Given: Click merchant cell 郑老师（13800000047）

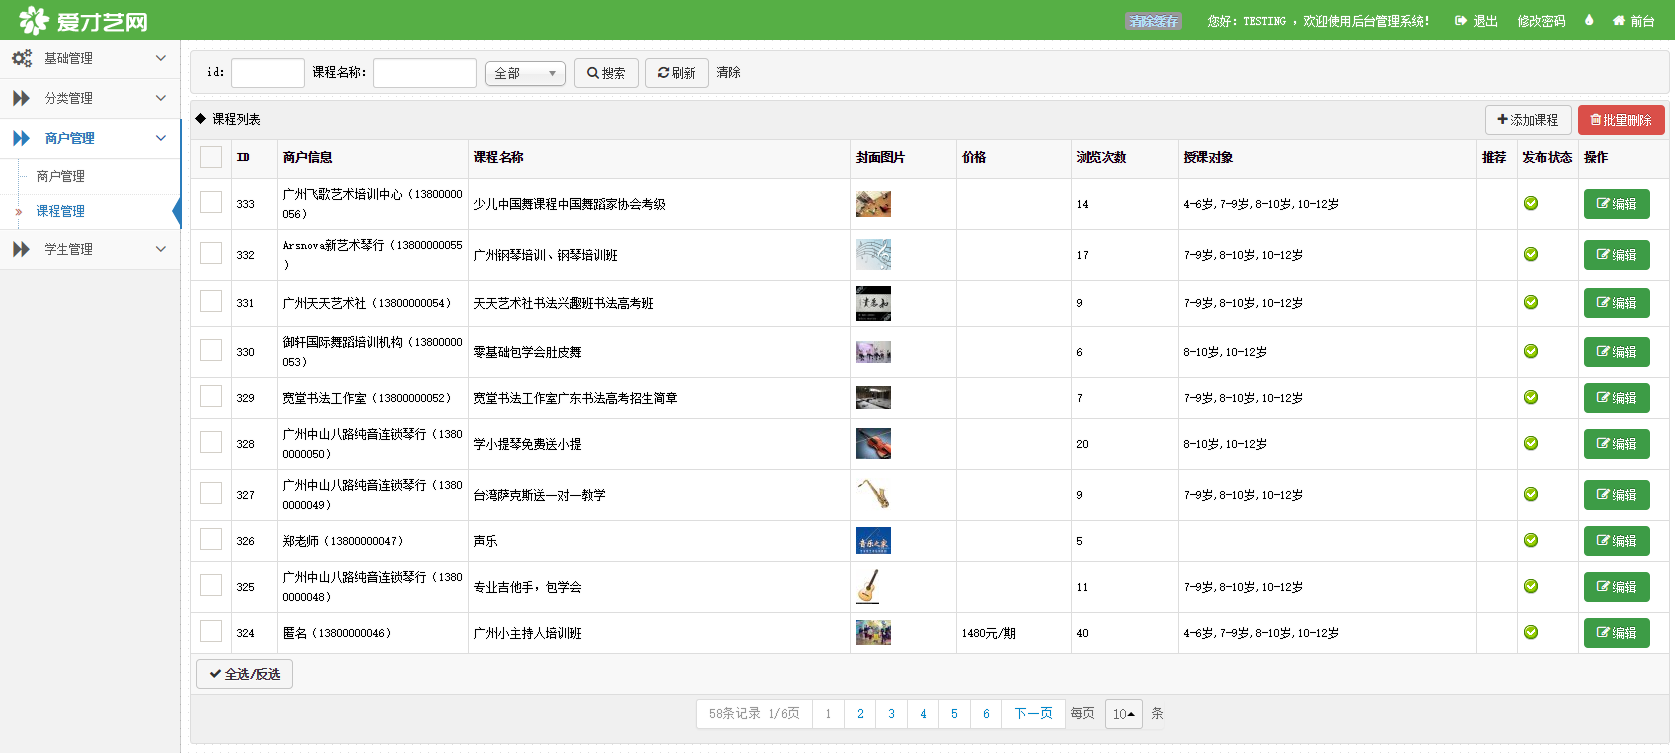Looking at the screenshot, I should tap(342, 541).
